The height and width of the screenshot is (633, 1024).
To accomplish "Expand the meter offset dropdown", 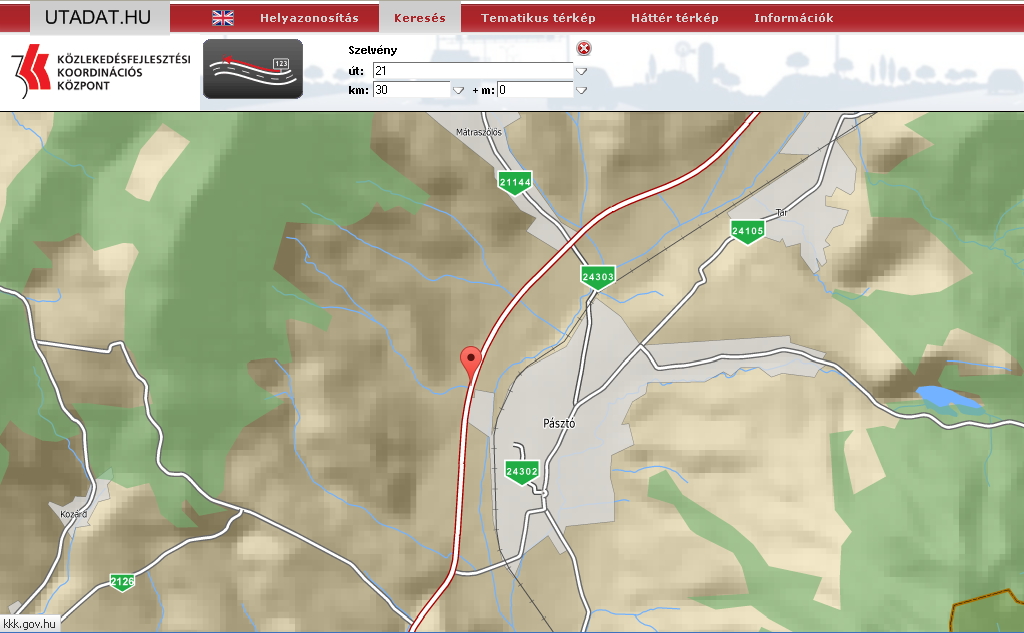I will click(581, 90).
